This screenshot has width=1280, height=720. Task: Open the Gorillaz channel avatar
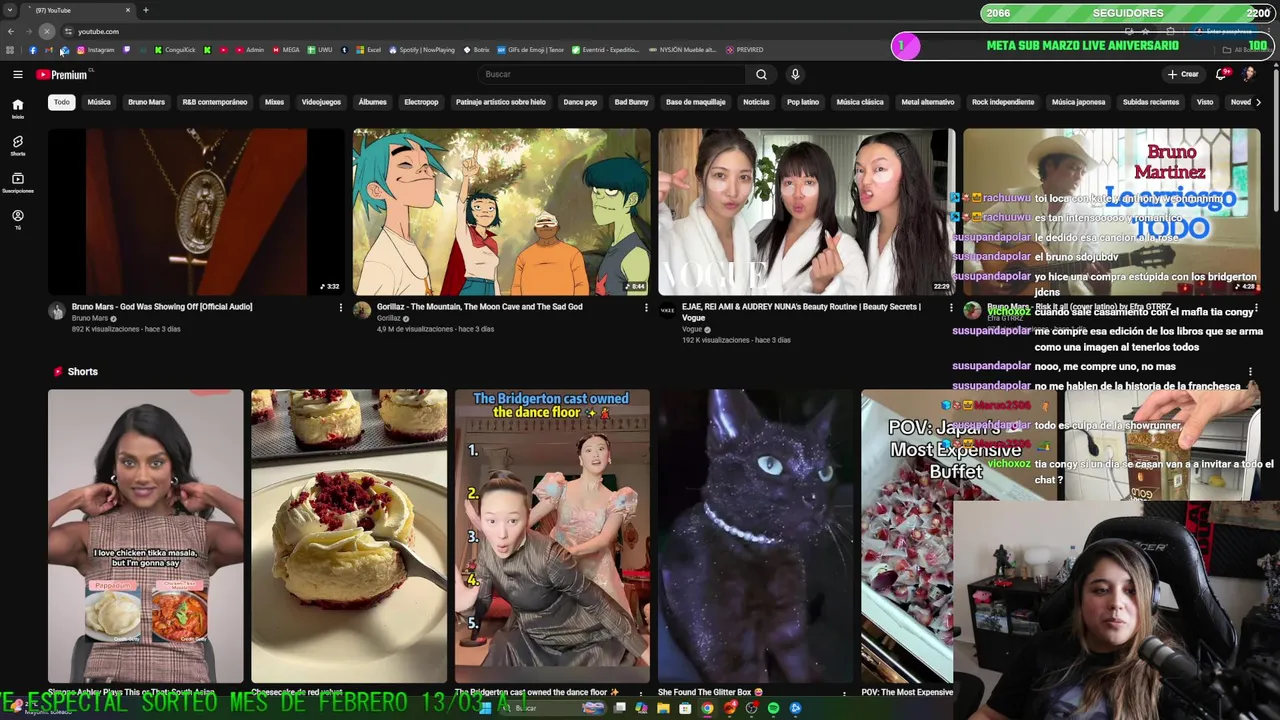coord(362,311)
